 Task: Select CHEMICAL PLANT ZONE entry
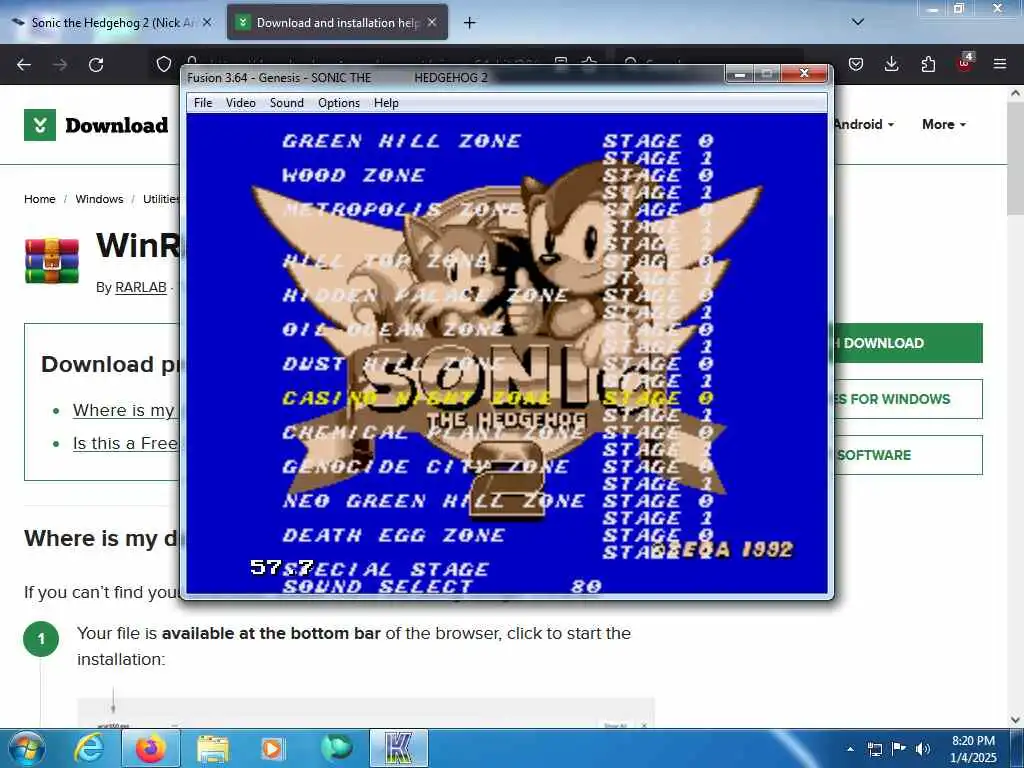[x=433, y=432]
